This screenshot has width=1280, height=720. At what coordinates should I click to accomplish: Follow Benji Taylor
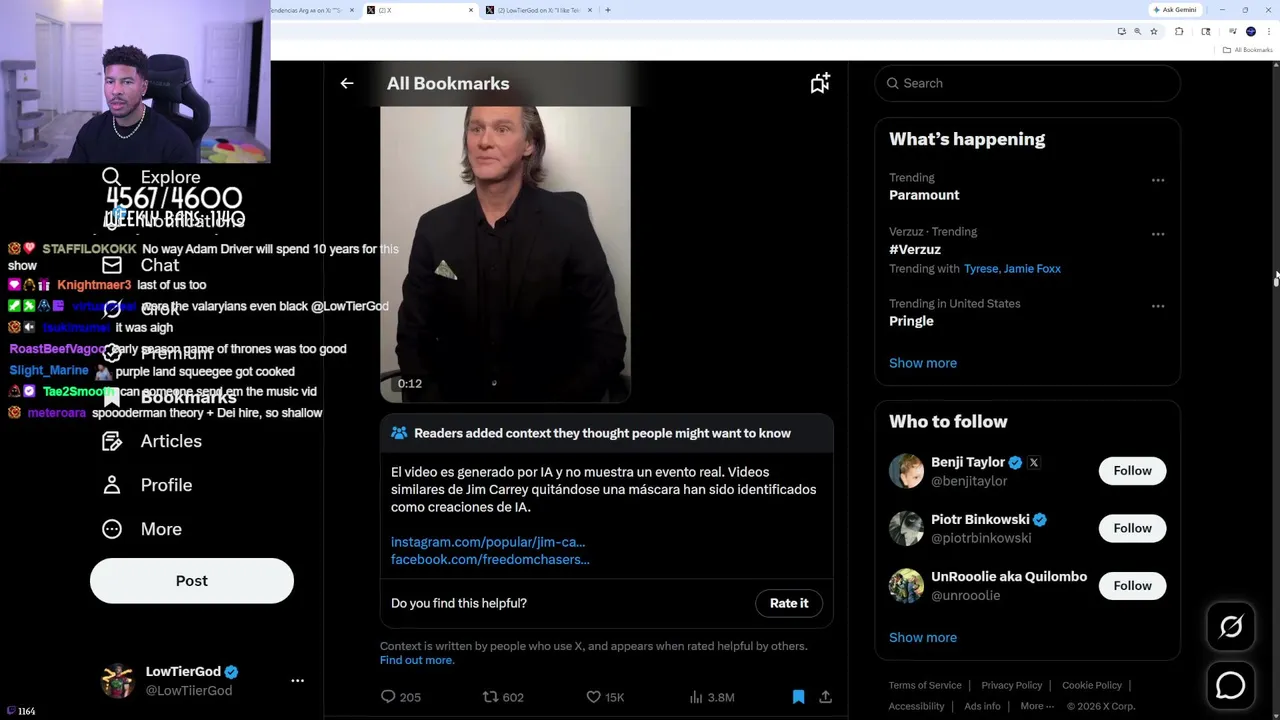1132,471
